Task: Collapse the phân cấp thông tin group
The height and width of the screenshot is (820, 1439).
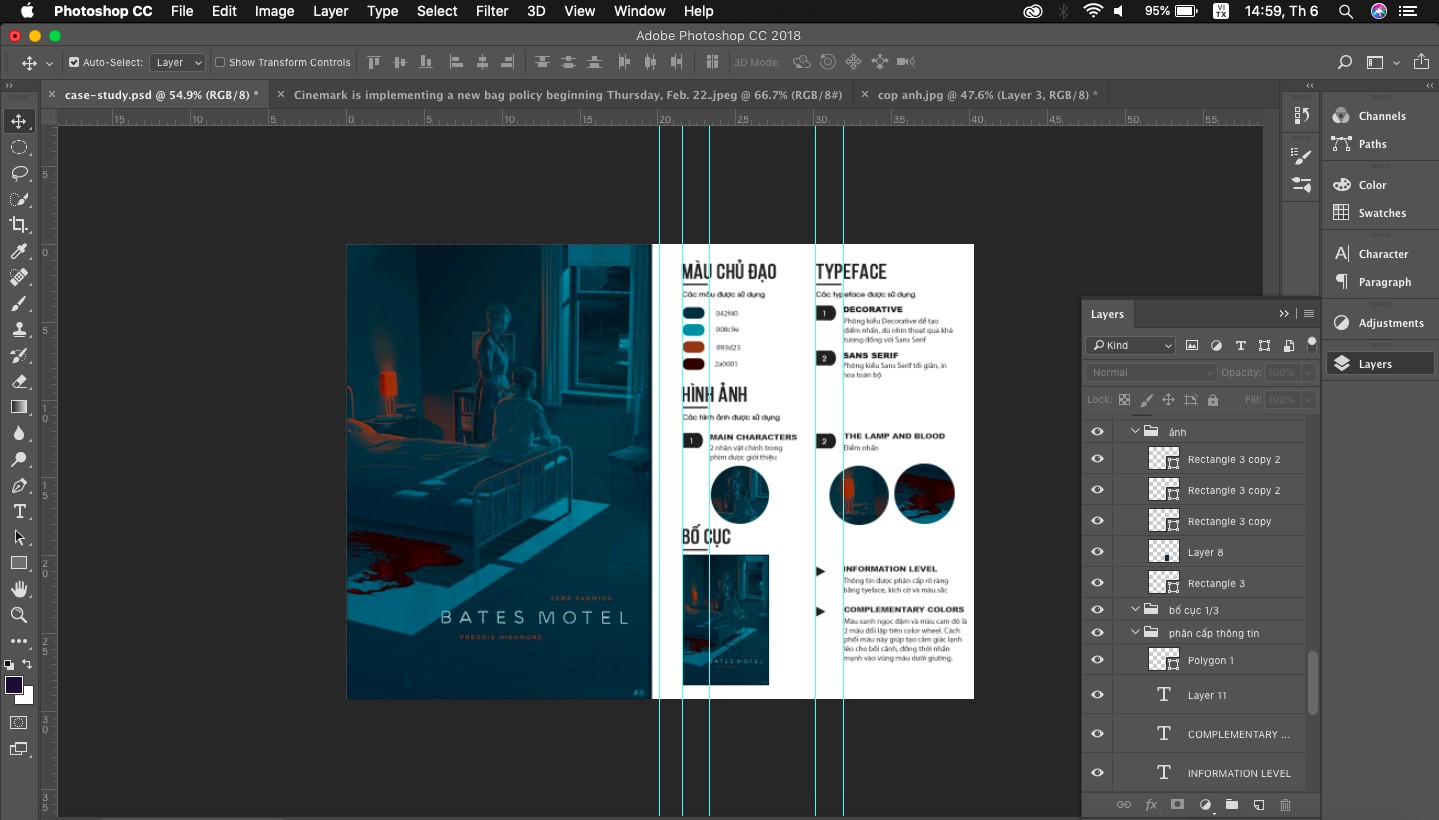Action: 1135,633
